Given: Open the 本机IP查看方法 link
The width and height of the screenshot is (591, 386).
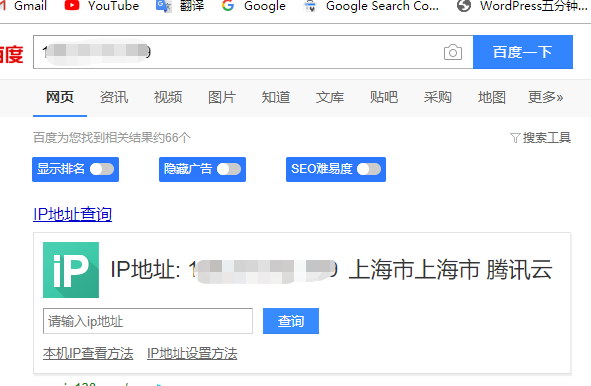Looking at the screenshot, I should click(x=88, y=354).
